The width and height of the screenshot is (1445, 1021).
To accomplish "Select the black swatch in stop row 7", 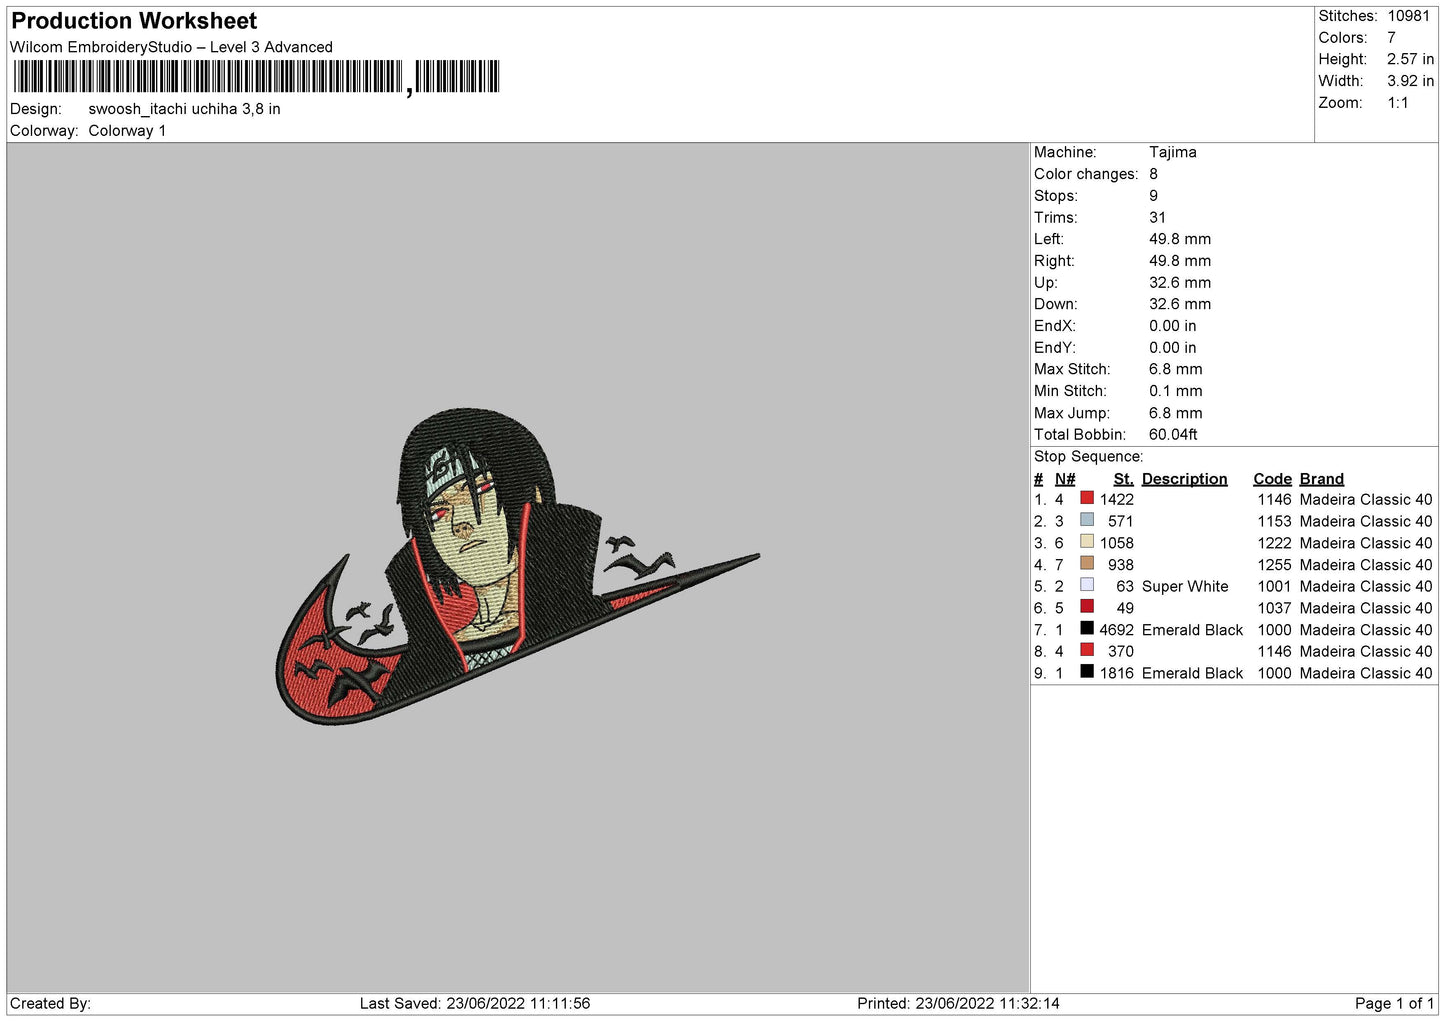I will click(x=1087, y=629).
